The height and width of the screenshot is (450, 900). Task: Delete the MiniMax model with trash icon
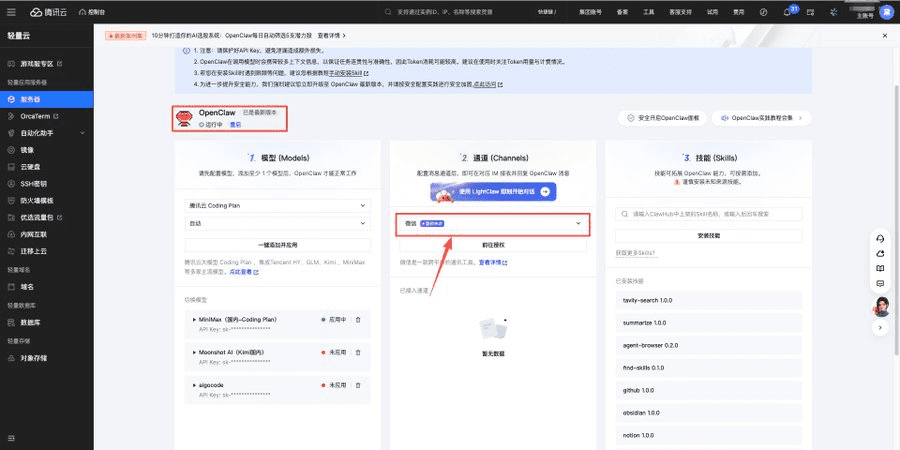[358, 319]
